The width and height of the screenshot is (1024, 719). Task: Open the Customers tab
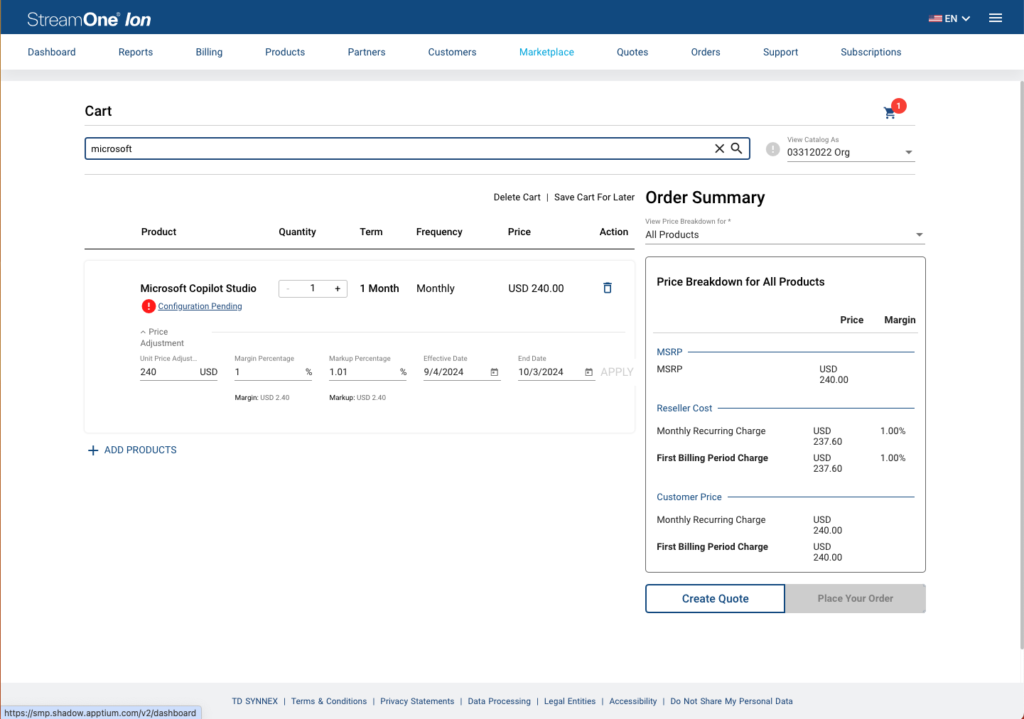[452, 52]
